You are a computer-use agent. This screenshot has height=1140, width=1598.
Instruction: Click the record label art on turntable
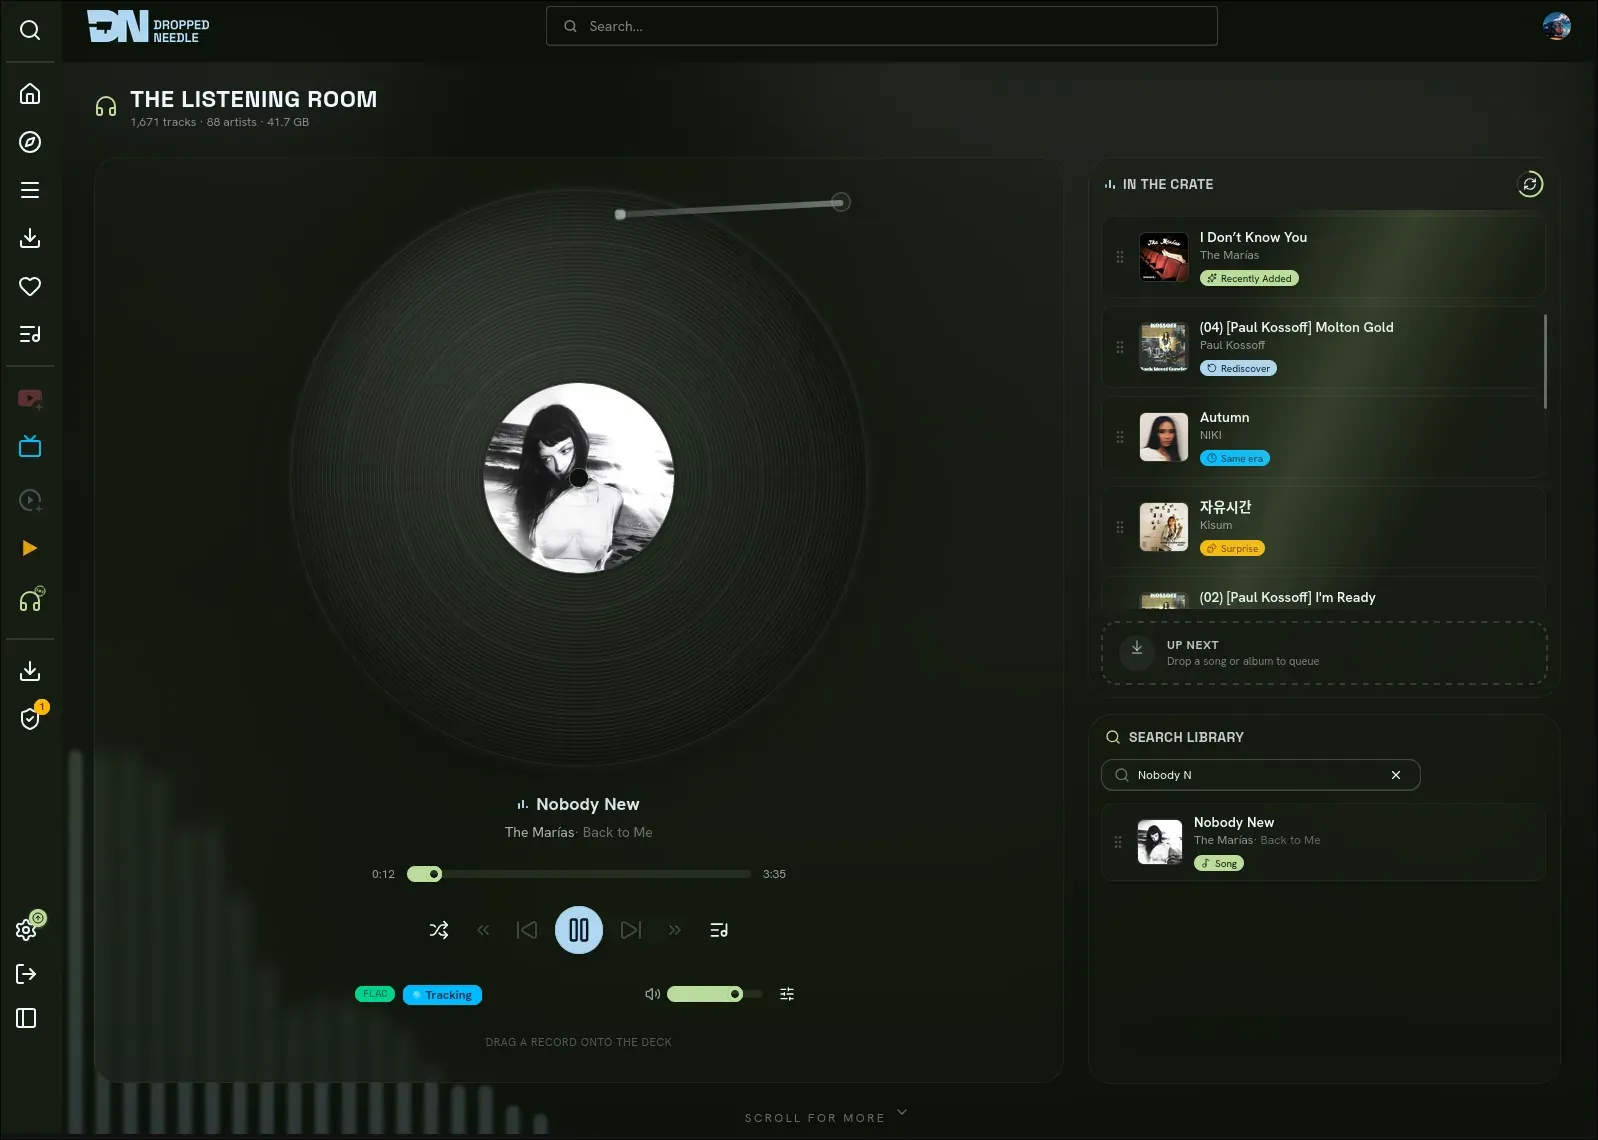coord(579,478)
